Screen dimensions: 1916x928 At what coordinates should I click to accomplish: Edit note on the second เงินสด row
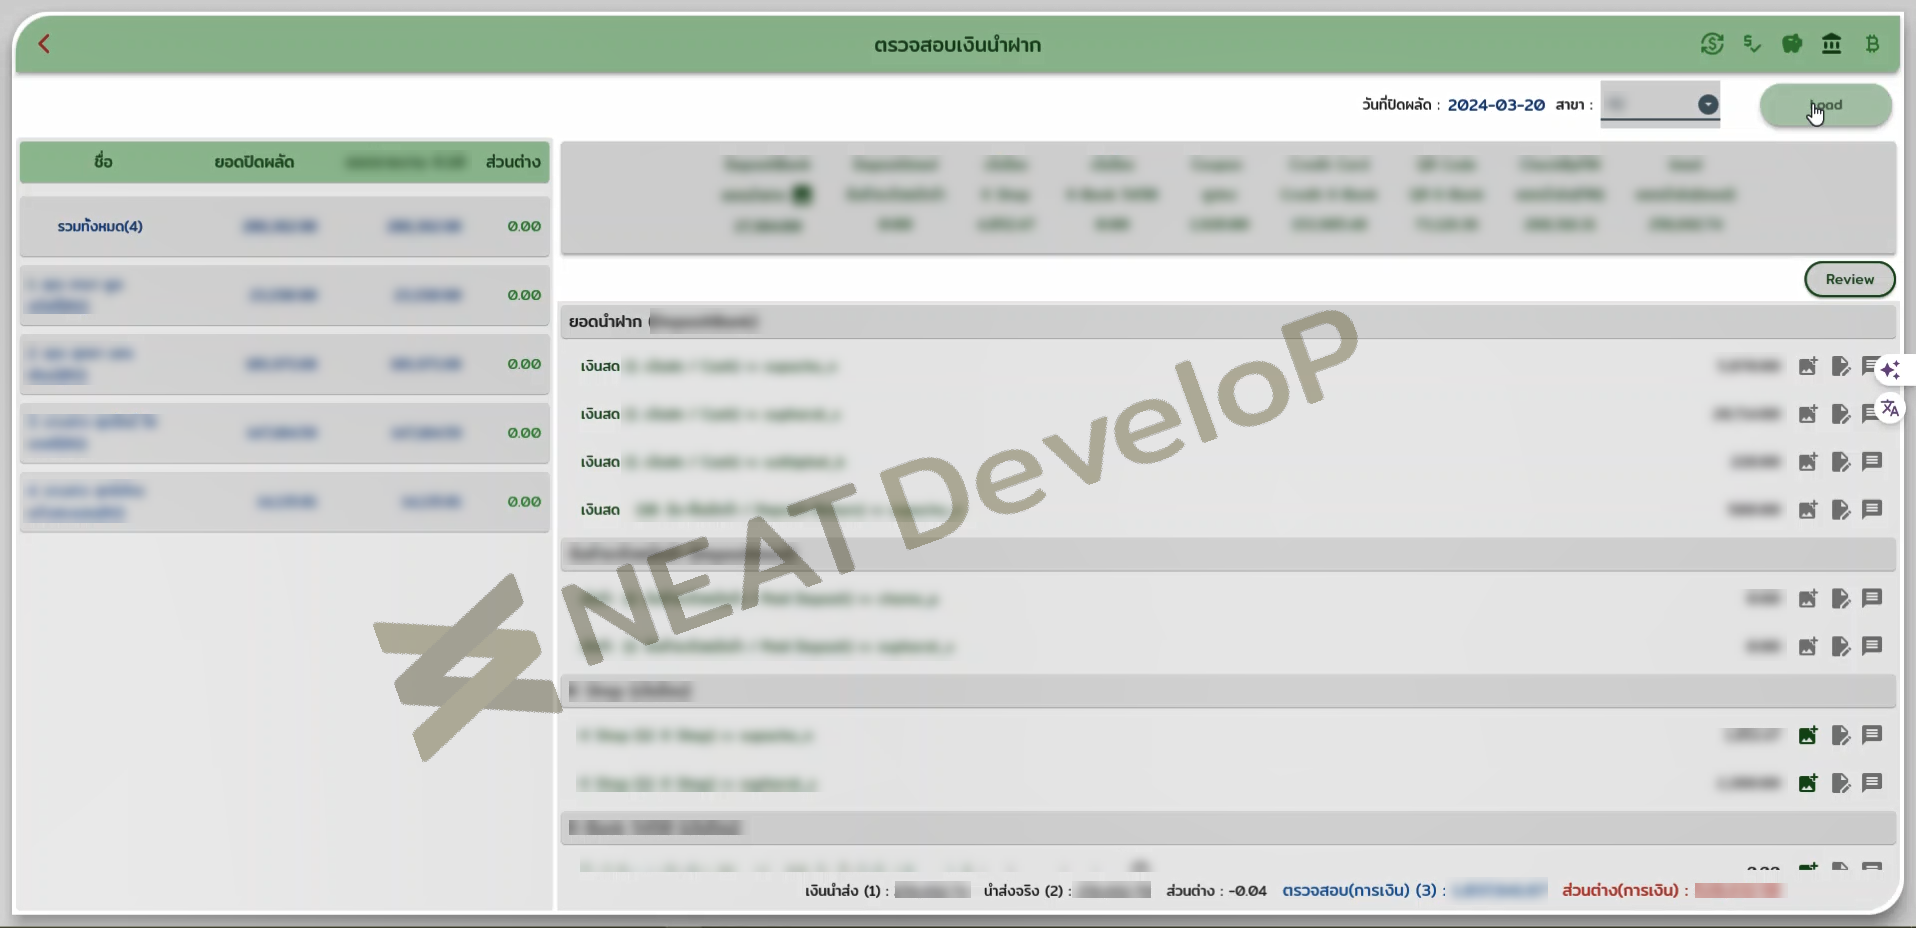click(x=1840, y=414)
